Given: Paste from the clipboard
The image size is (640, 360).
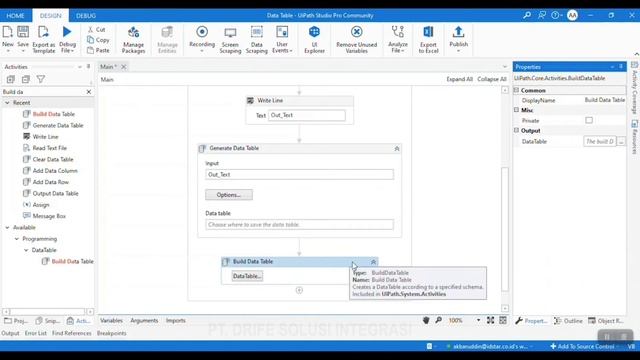Looking at the screenshot, I should pos(98,50).
